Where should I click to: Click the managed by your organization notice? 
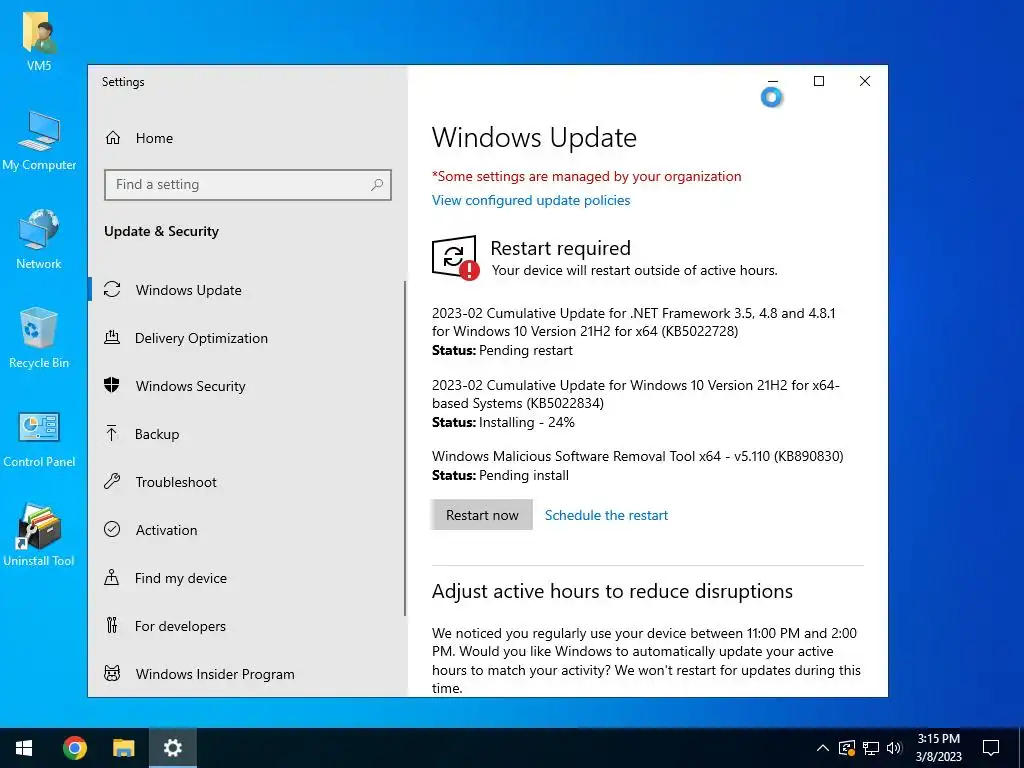coord(586,176)
